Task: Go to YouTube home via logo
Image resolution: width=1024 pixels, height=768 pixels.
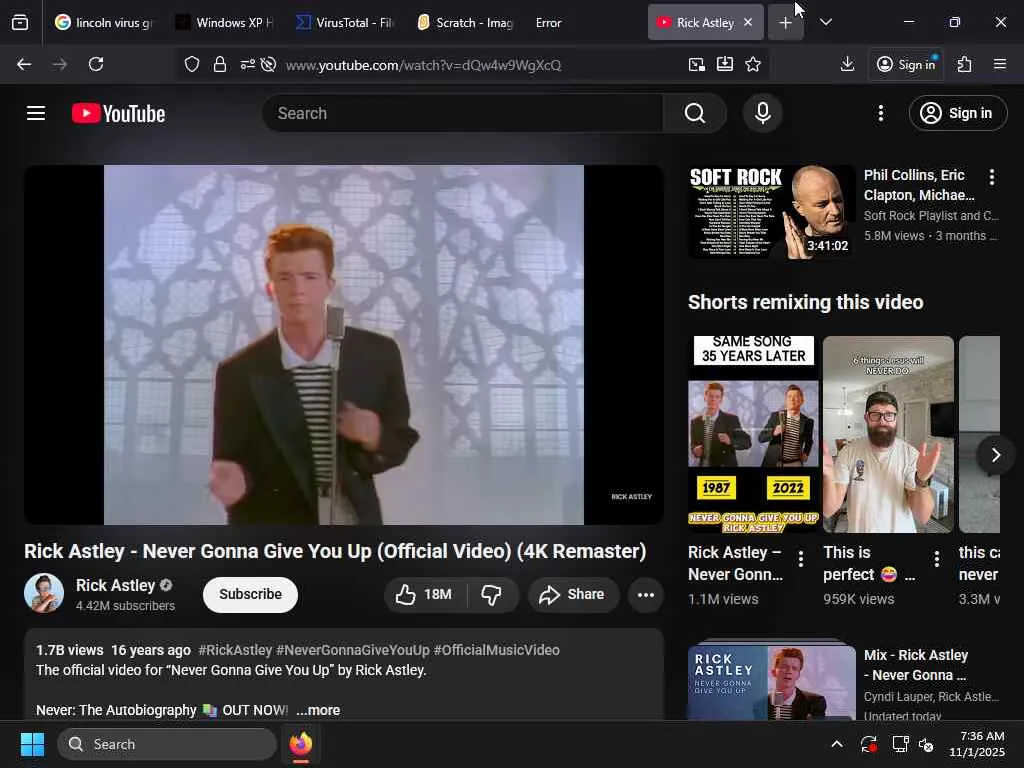Action: coord(118,113)
